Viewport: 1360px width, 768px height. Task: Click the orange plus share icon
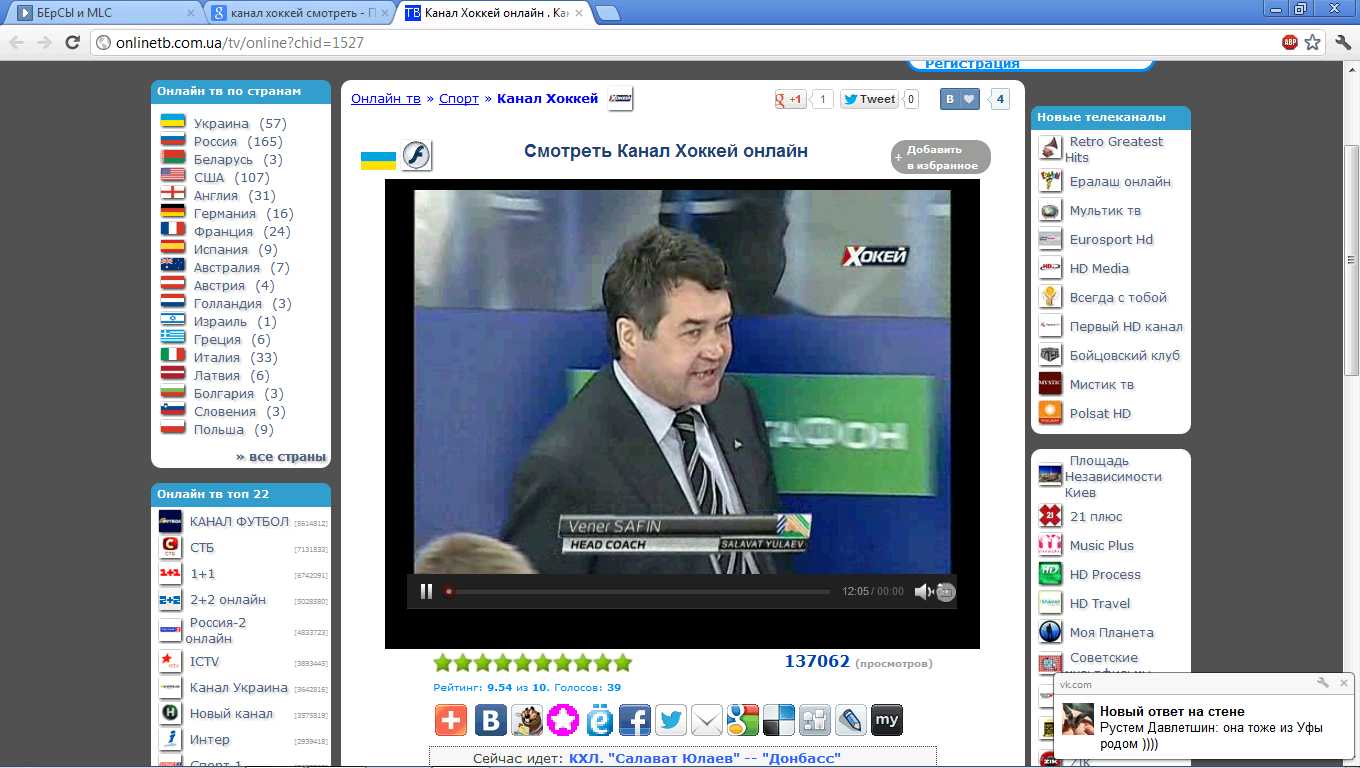point(451,720)
